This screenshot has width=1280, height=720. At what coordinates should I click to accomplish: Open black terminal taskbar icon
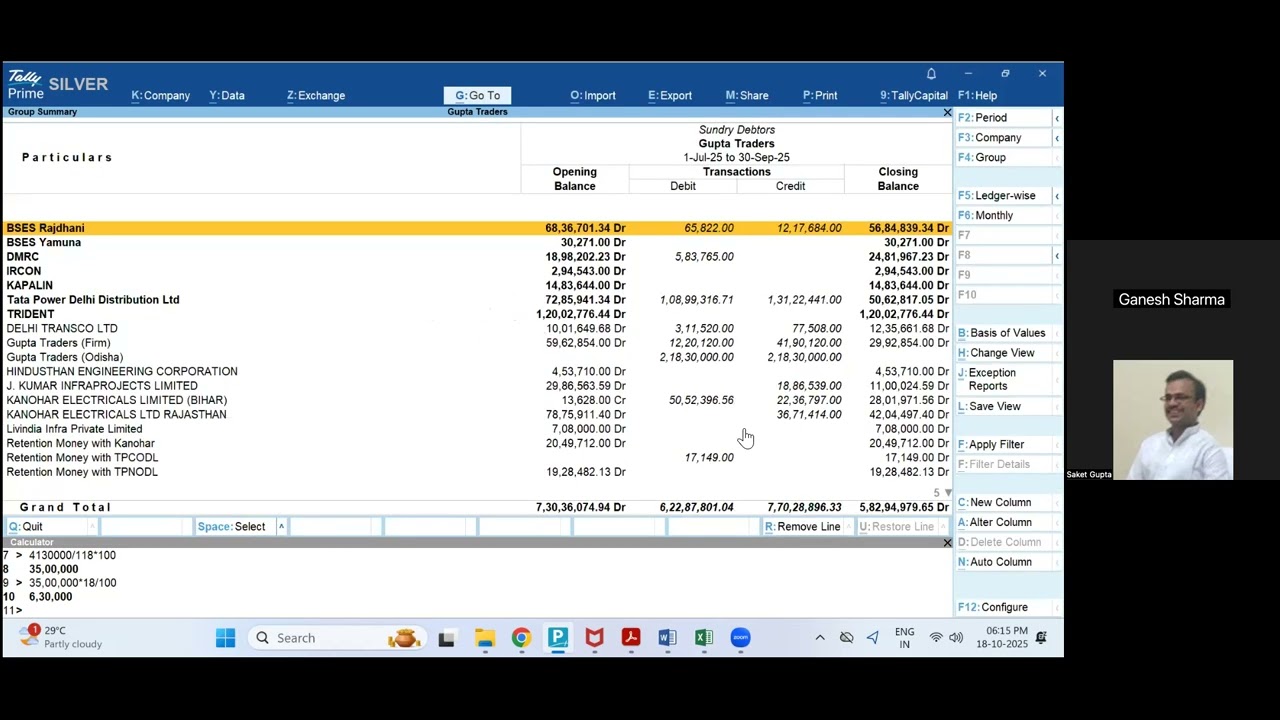(x=446, y=638)
